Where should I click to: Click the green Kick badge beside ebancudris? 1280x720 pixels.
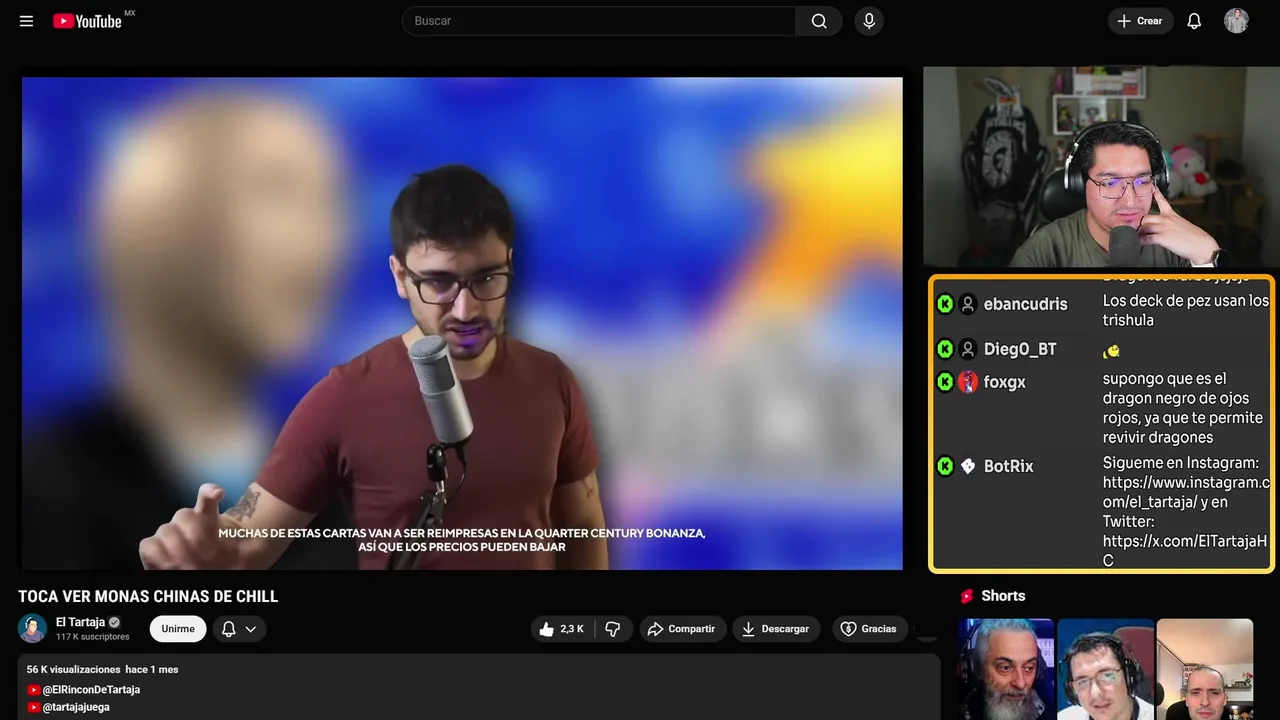tap(945, 304)
